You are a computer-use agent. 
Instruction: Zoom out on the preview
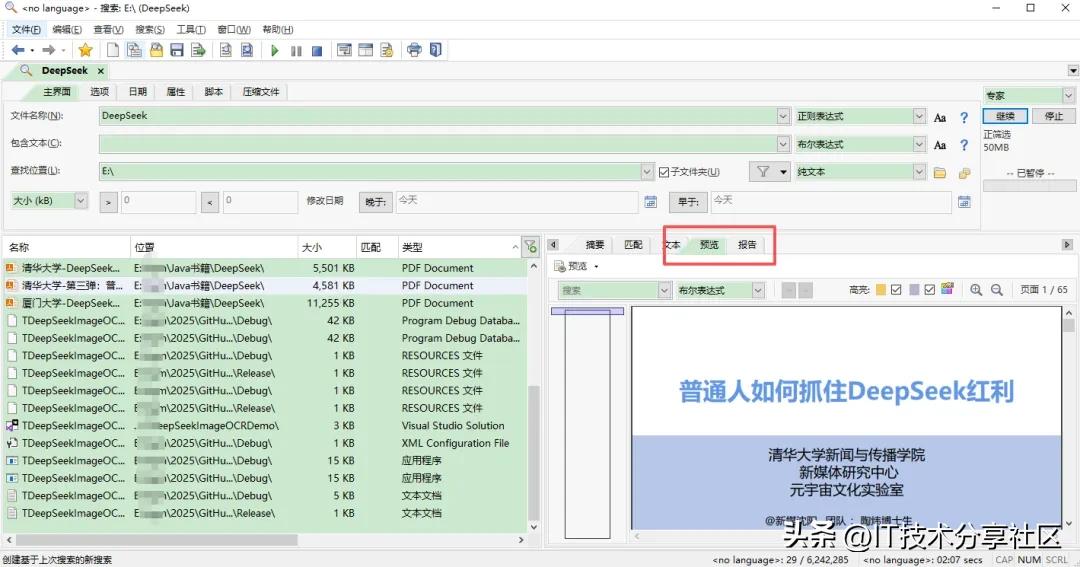point(997,290)
